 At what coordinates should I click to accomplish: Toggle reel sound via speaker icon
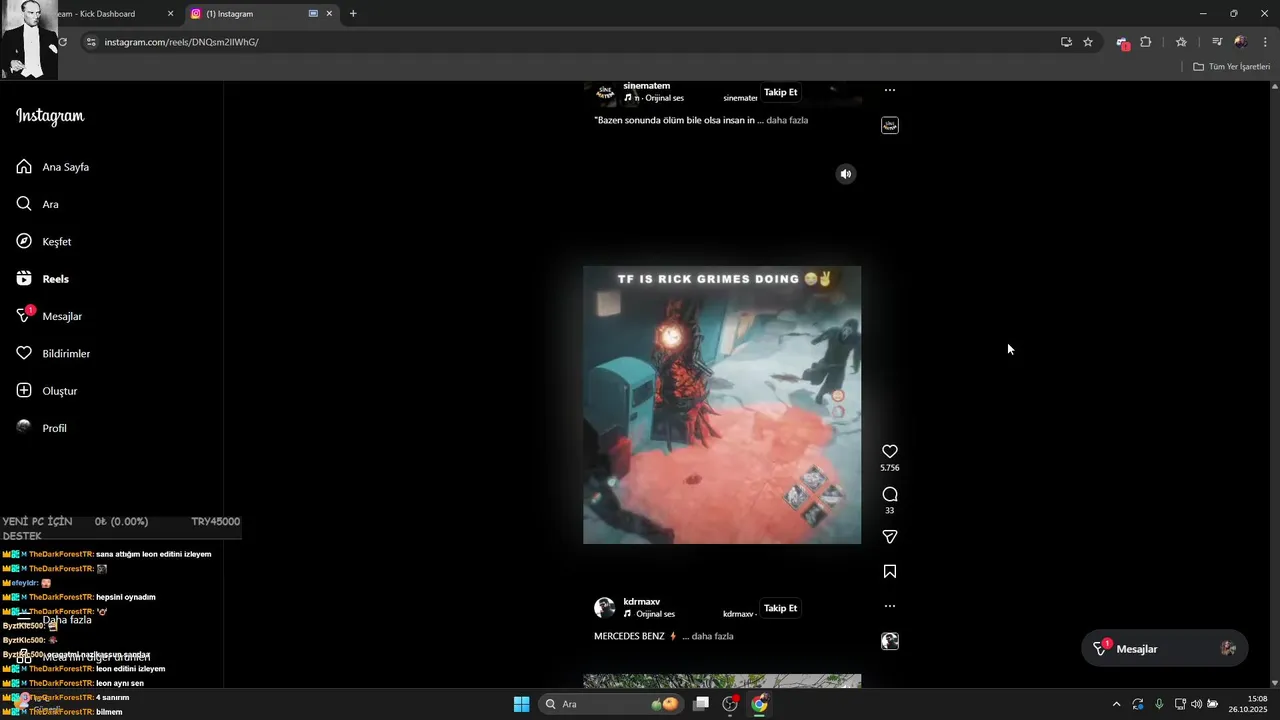click(846, 174)
